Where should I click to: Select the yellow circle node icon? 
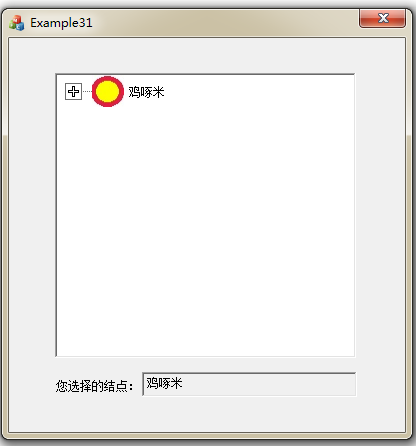click(108, 91)
